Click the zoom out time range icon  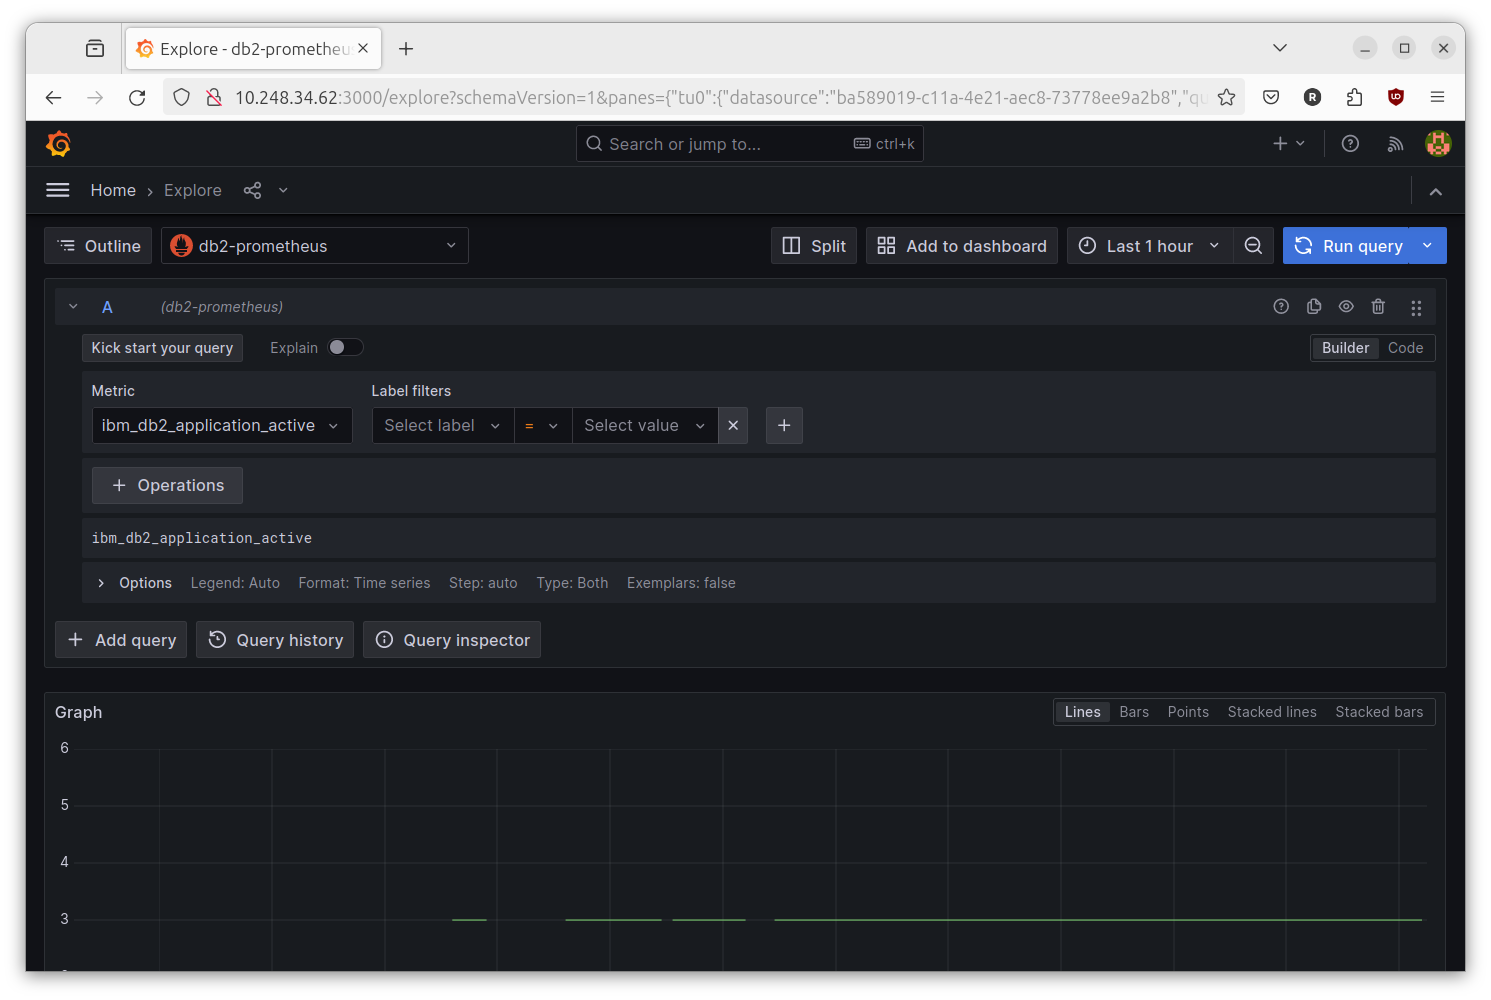[1253, 246]
